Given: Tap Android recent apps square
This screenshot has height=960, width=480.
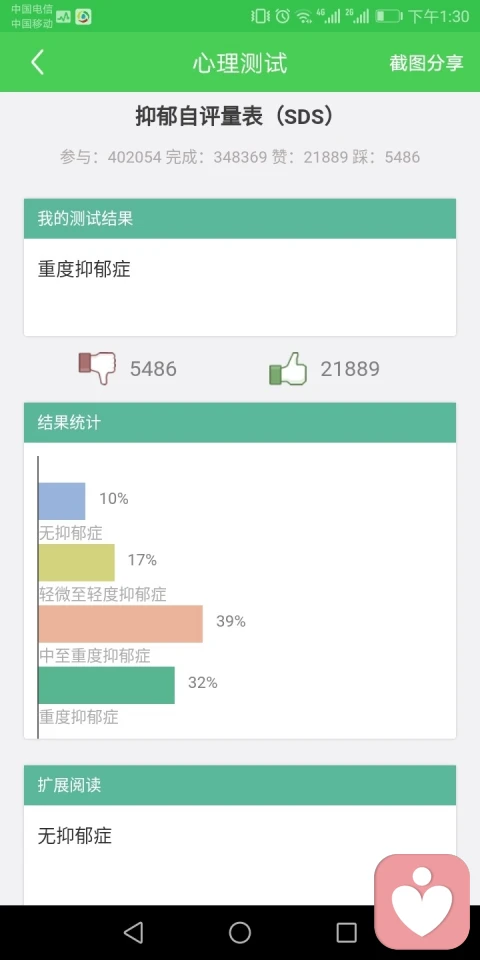Looking at the screenshot, I should pyautogui.click(x=347, y=932).
